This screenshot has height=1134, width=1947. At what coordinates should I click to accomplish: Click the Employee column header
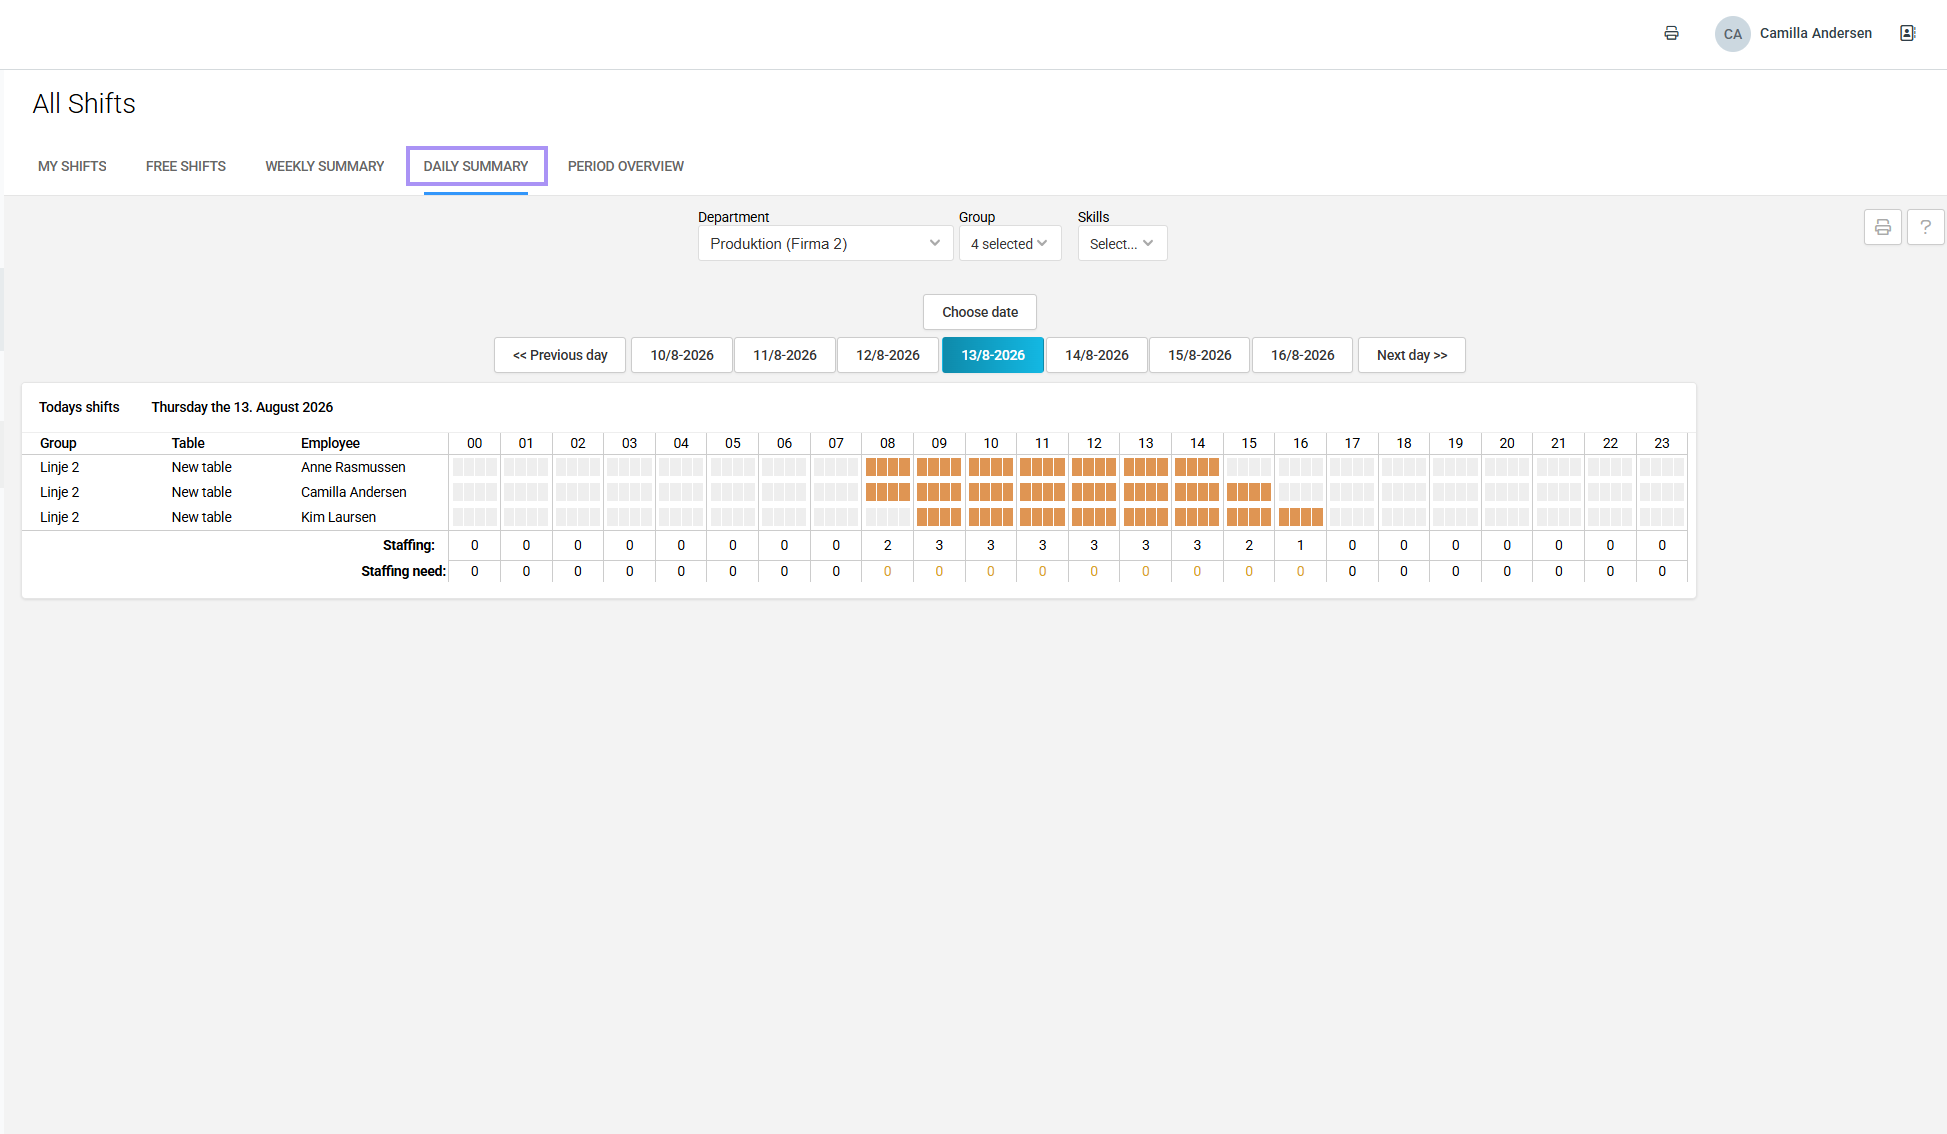330,443
